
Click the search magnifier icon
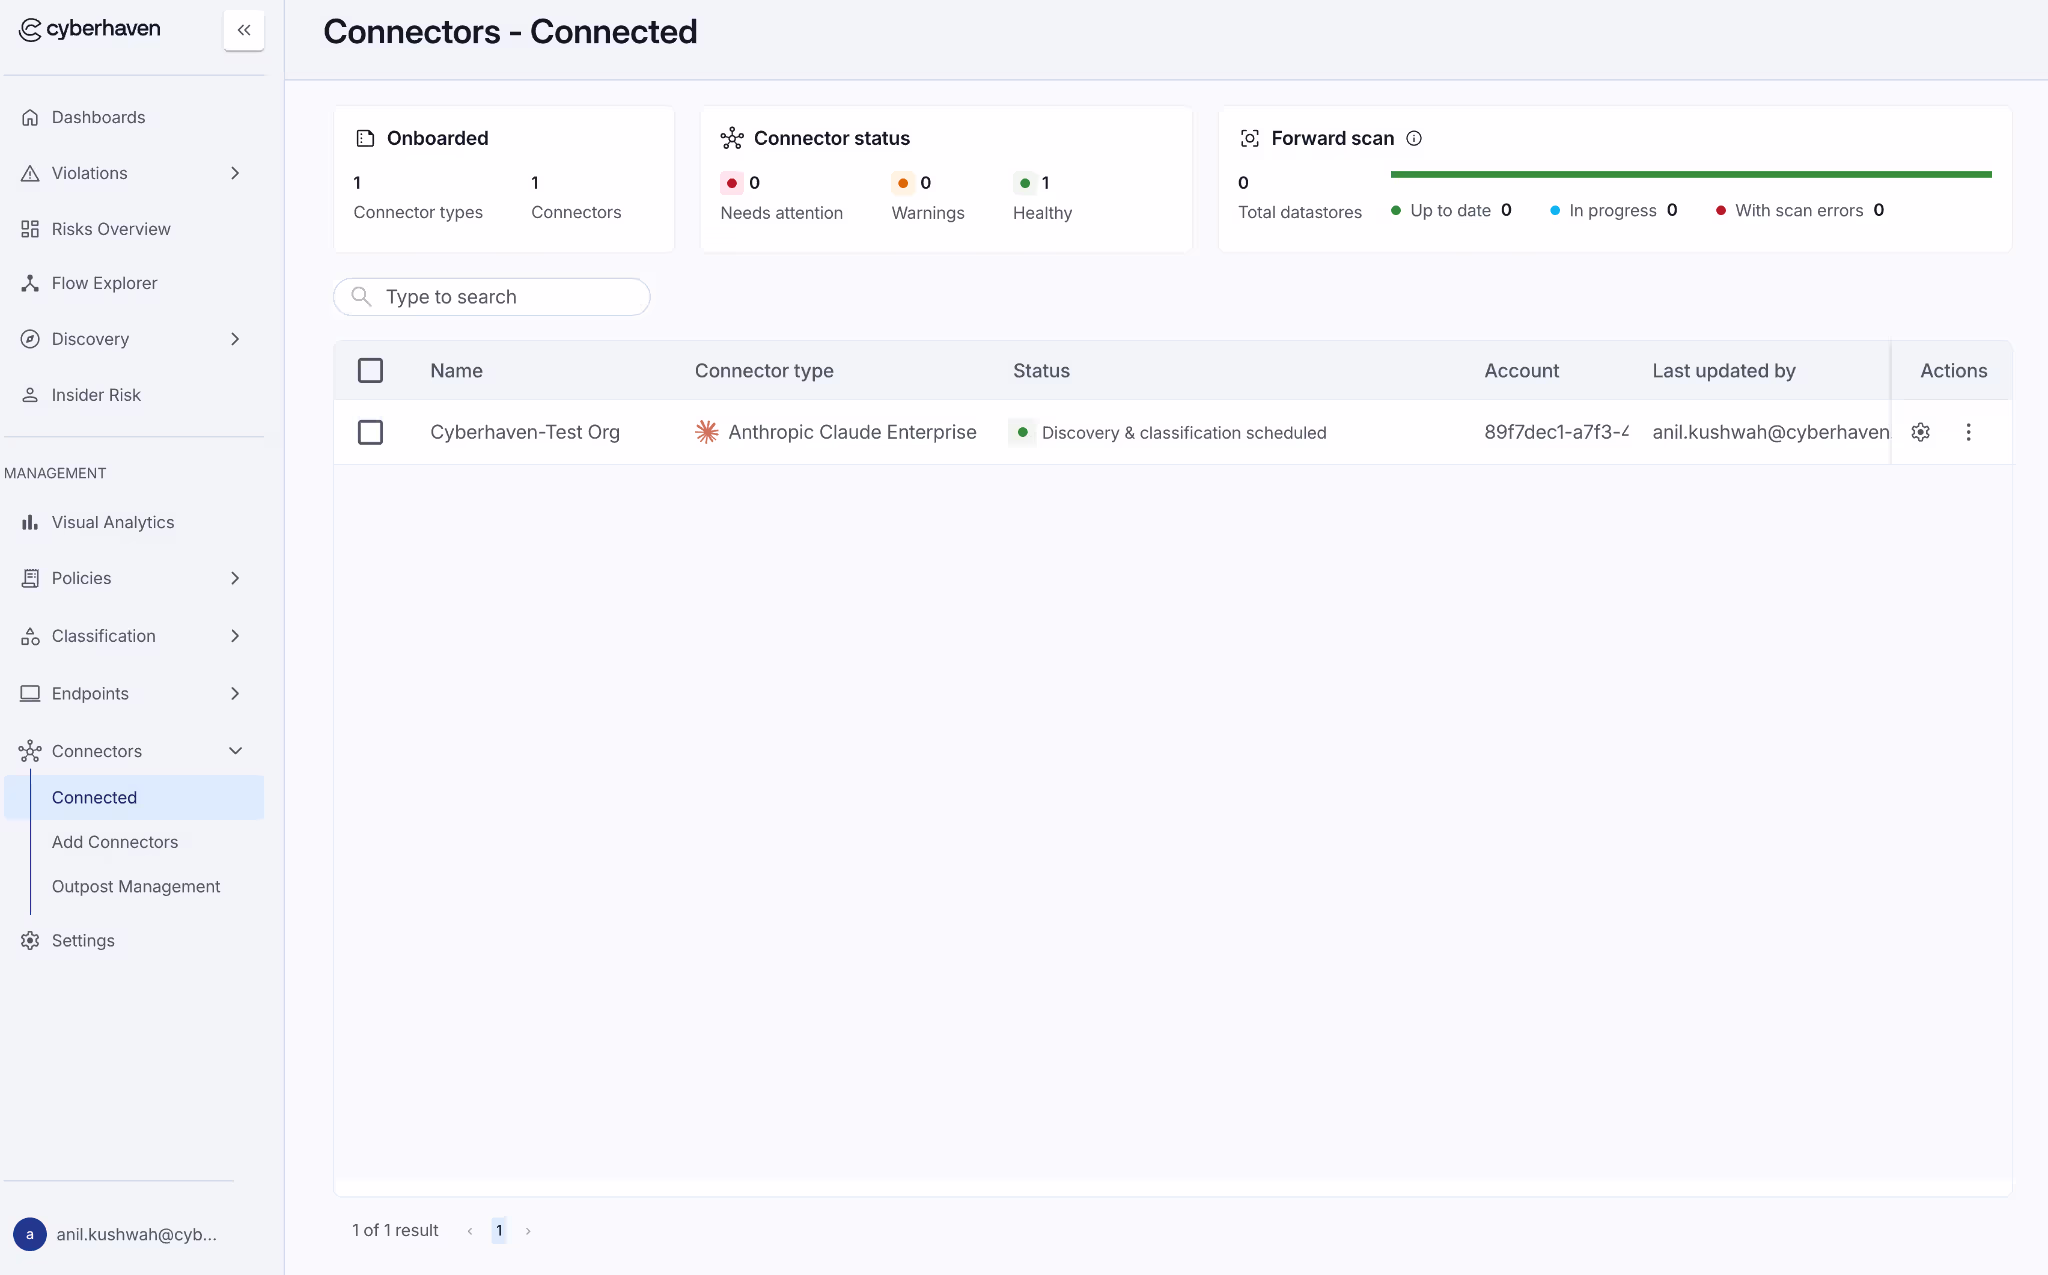pyautogui.click(x=361, y=297)
